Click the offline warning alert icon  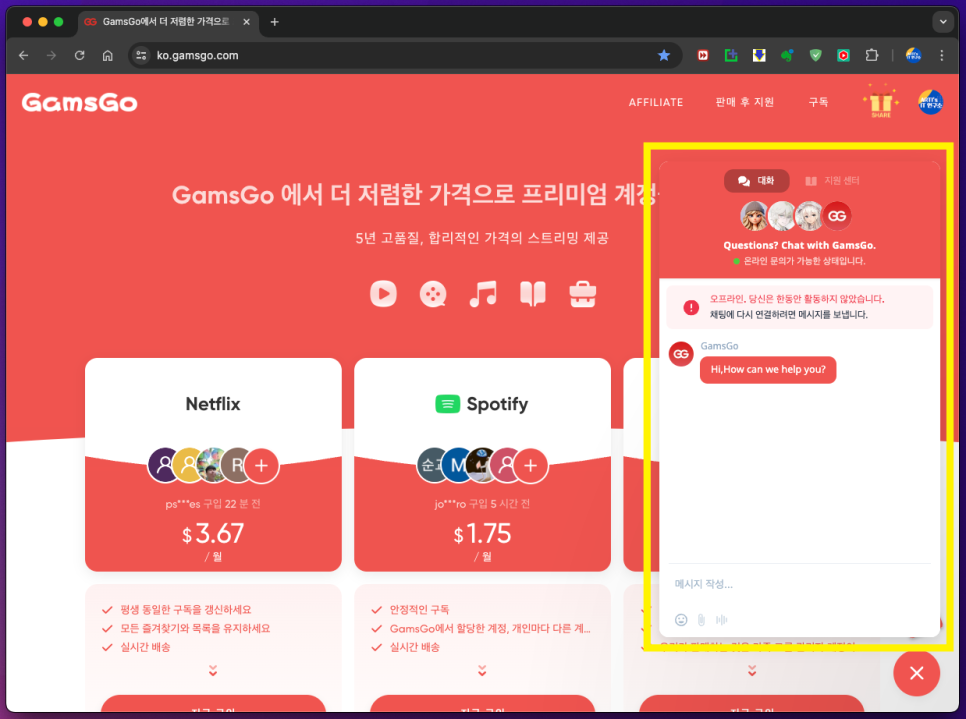(x=691, y=307)
